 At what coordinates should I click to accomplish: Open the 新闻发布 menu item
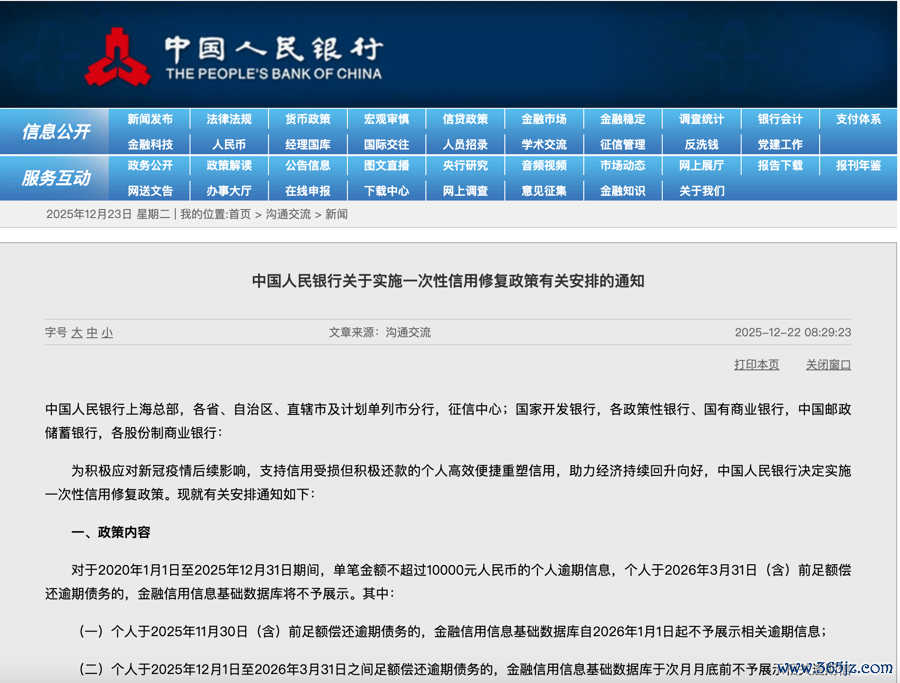[x=150, y=119]
